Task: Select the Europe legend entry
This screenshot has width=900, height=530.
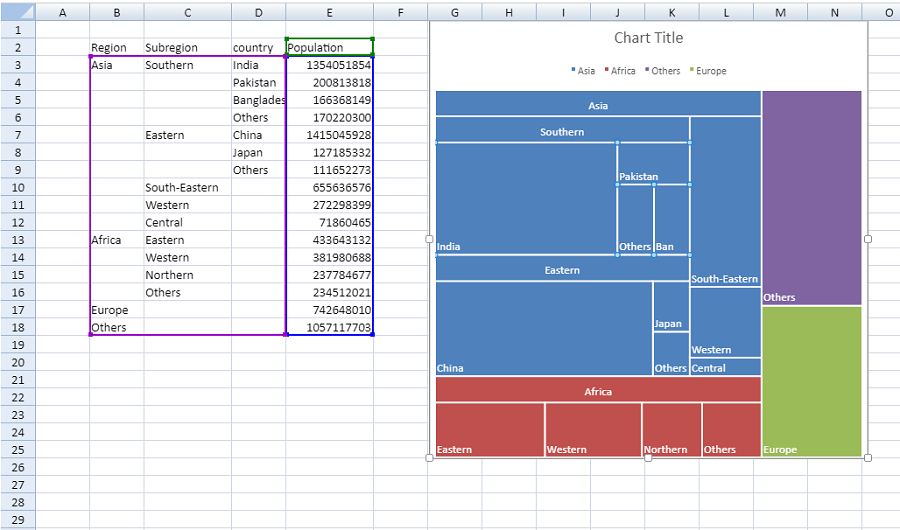Action: point(708,71)
